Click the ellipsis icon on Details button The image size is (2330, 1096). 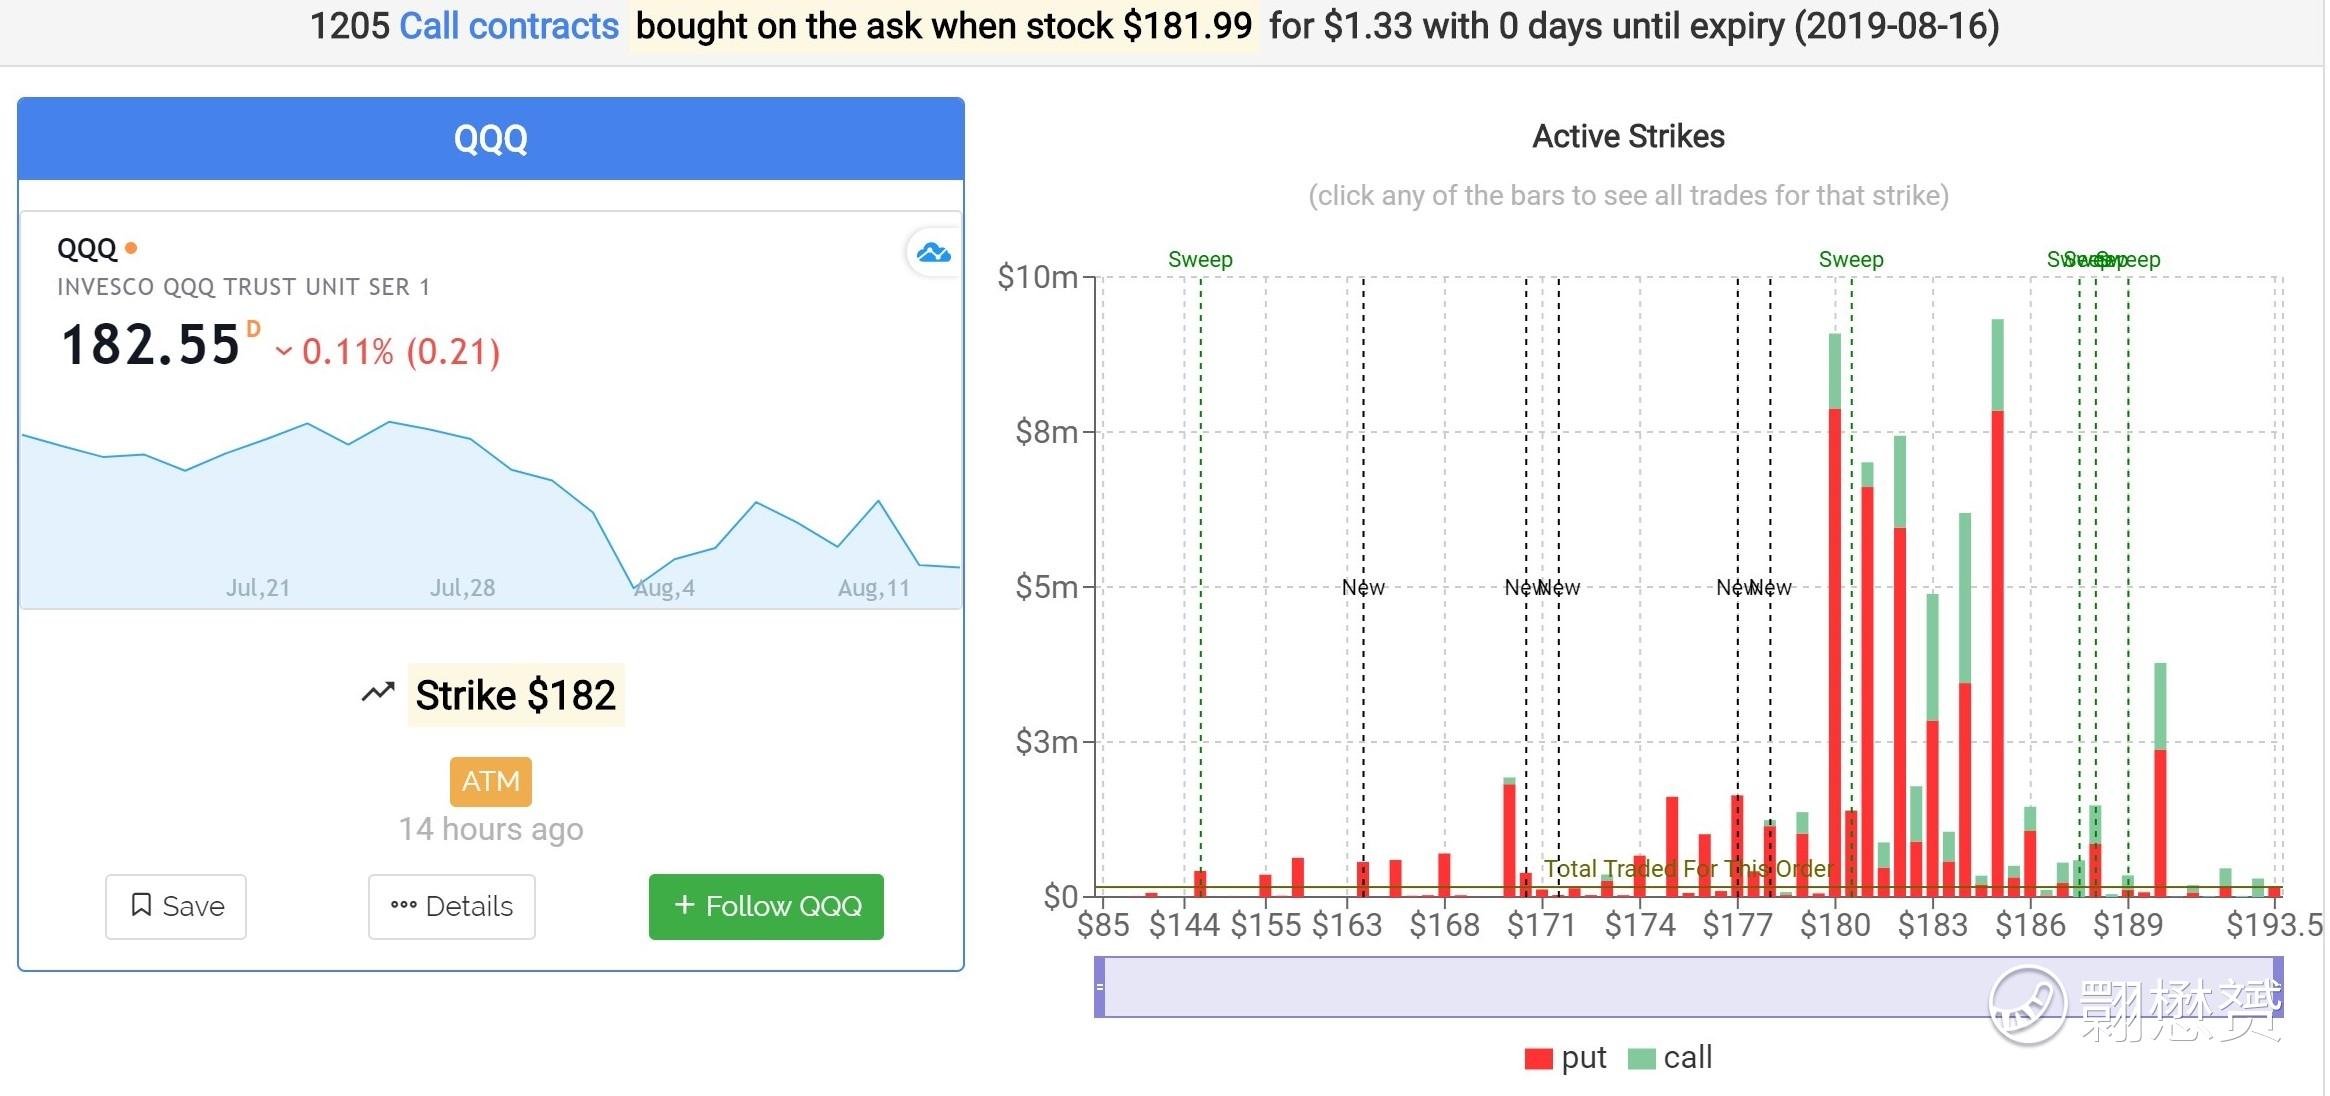pos(403,906)
